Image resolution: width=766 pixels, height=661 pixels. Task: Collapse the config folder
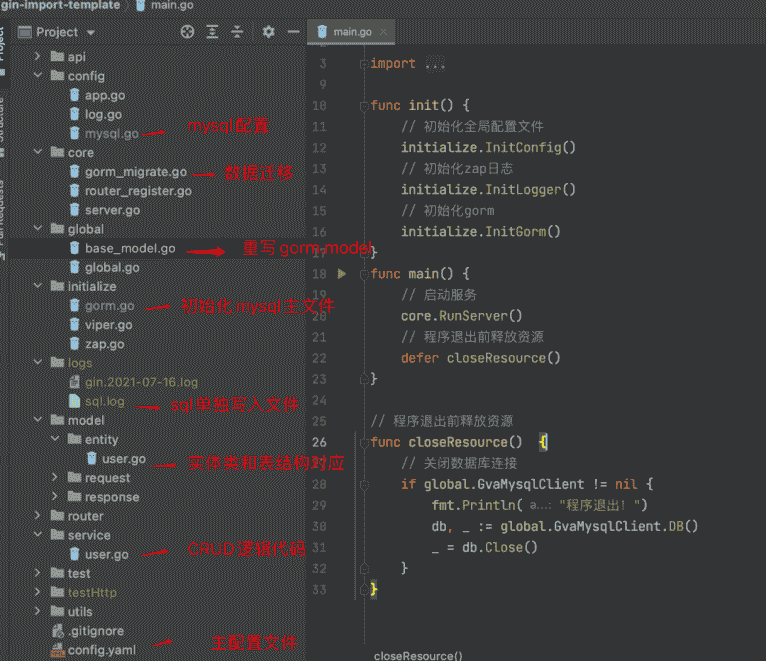(x=38, y=76)
